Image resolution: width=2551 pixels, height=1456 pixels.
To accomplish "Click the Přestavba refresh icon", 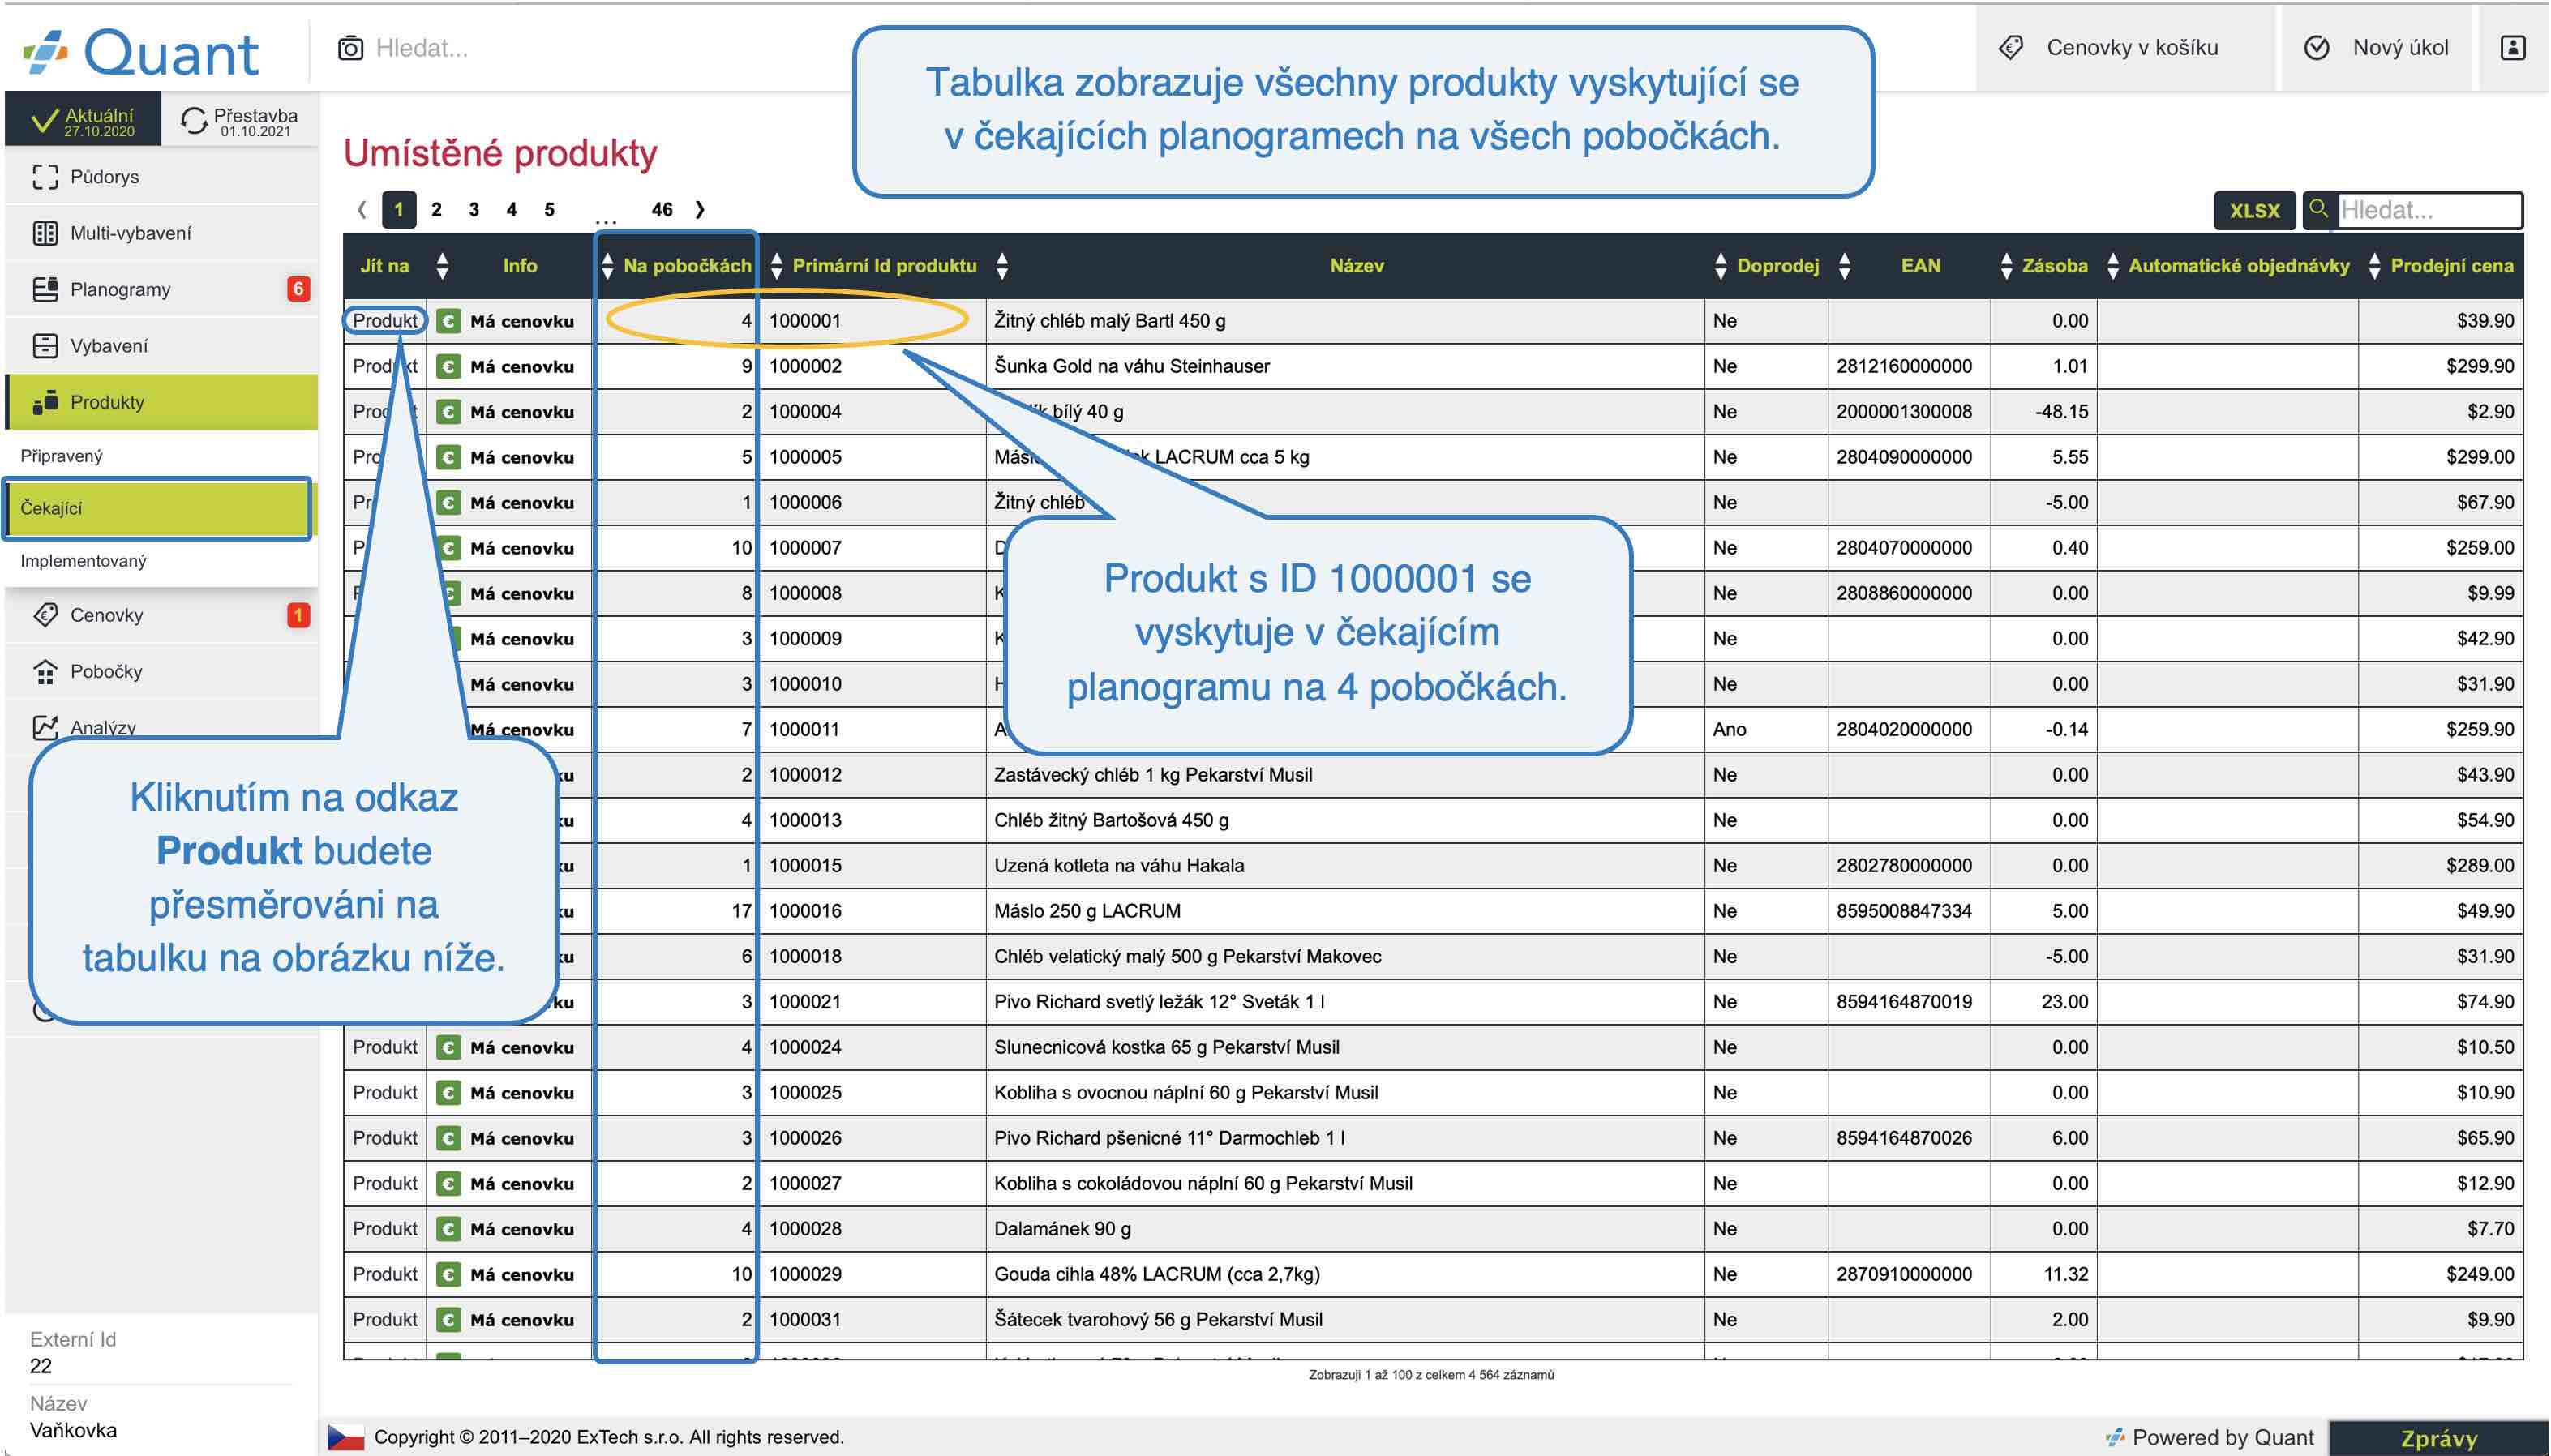I will (193, 120).
